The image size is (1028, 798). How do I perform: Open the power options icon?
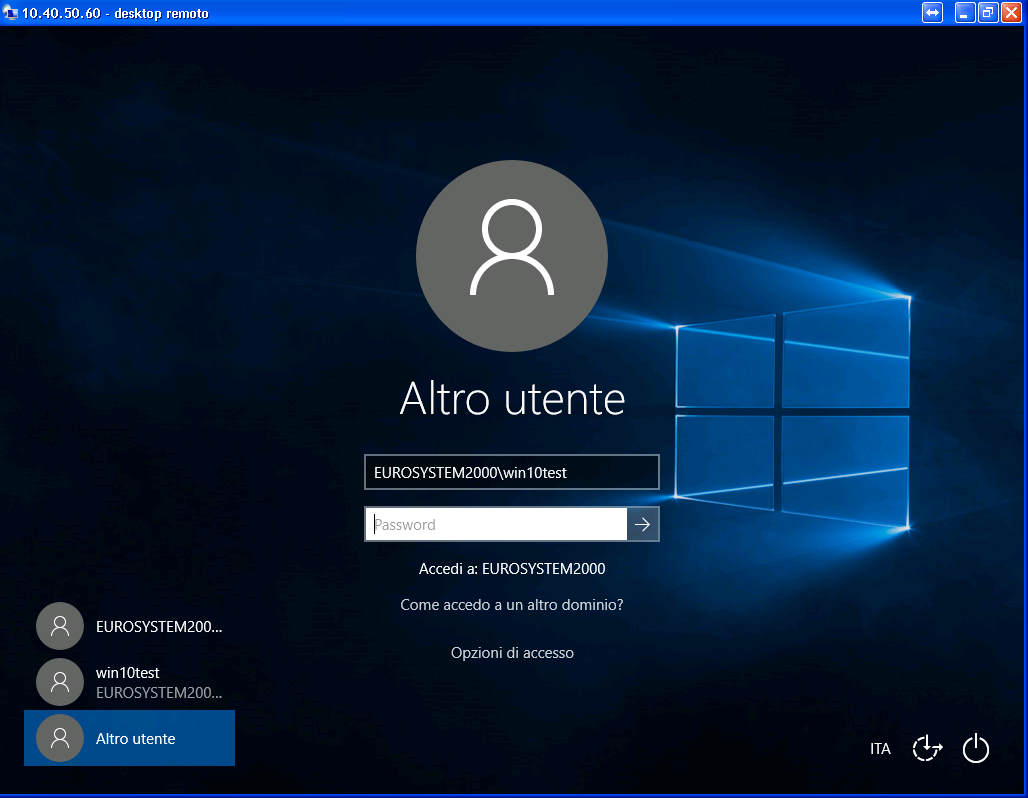976,748
